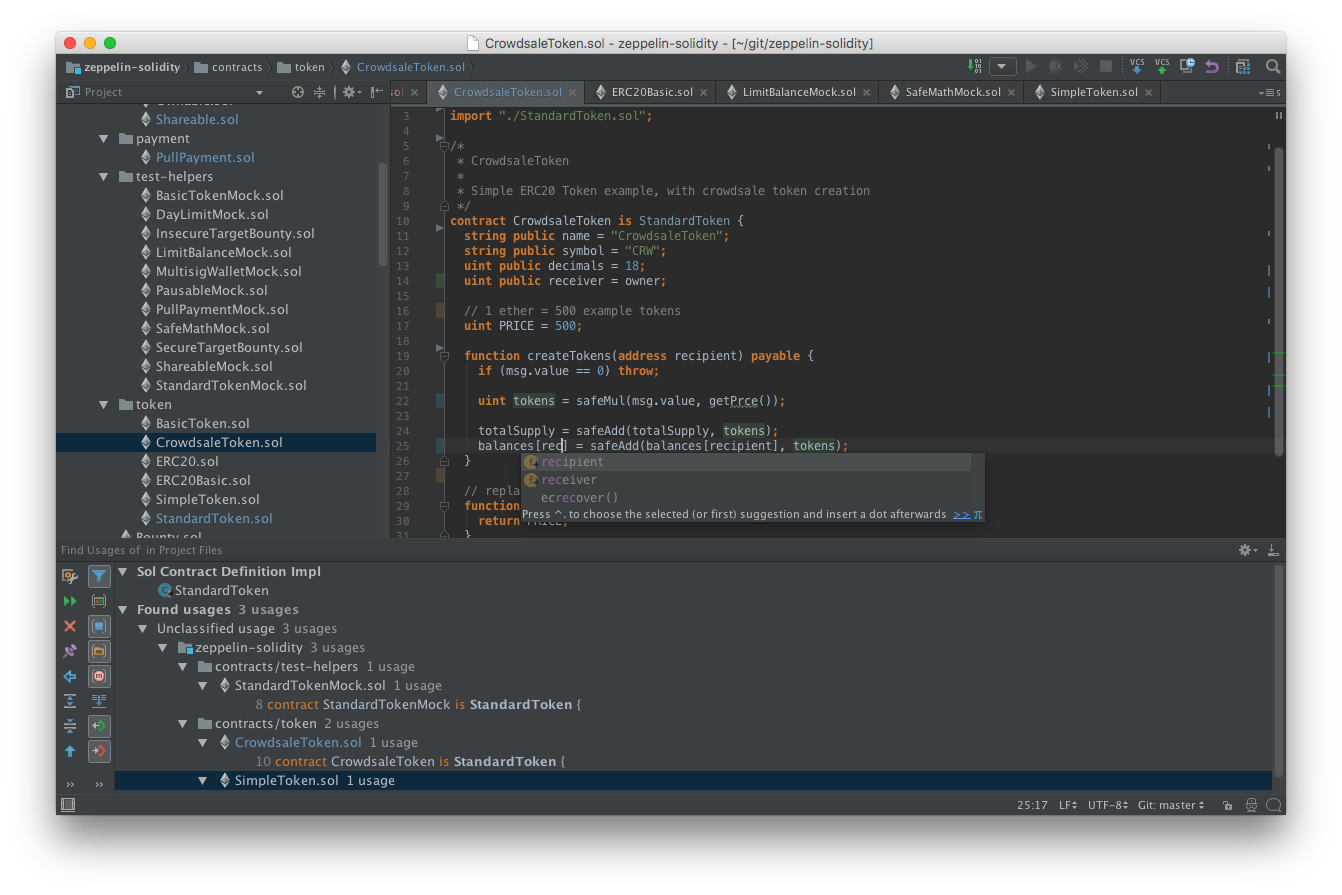The width and height of the screenshot is (1342, 895).
Task: Toggle Group by Method 'm' button
Action: tap(99, 676)
